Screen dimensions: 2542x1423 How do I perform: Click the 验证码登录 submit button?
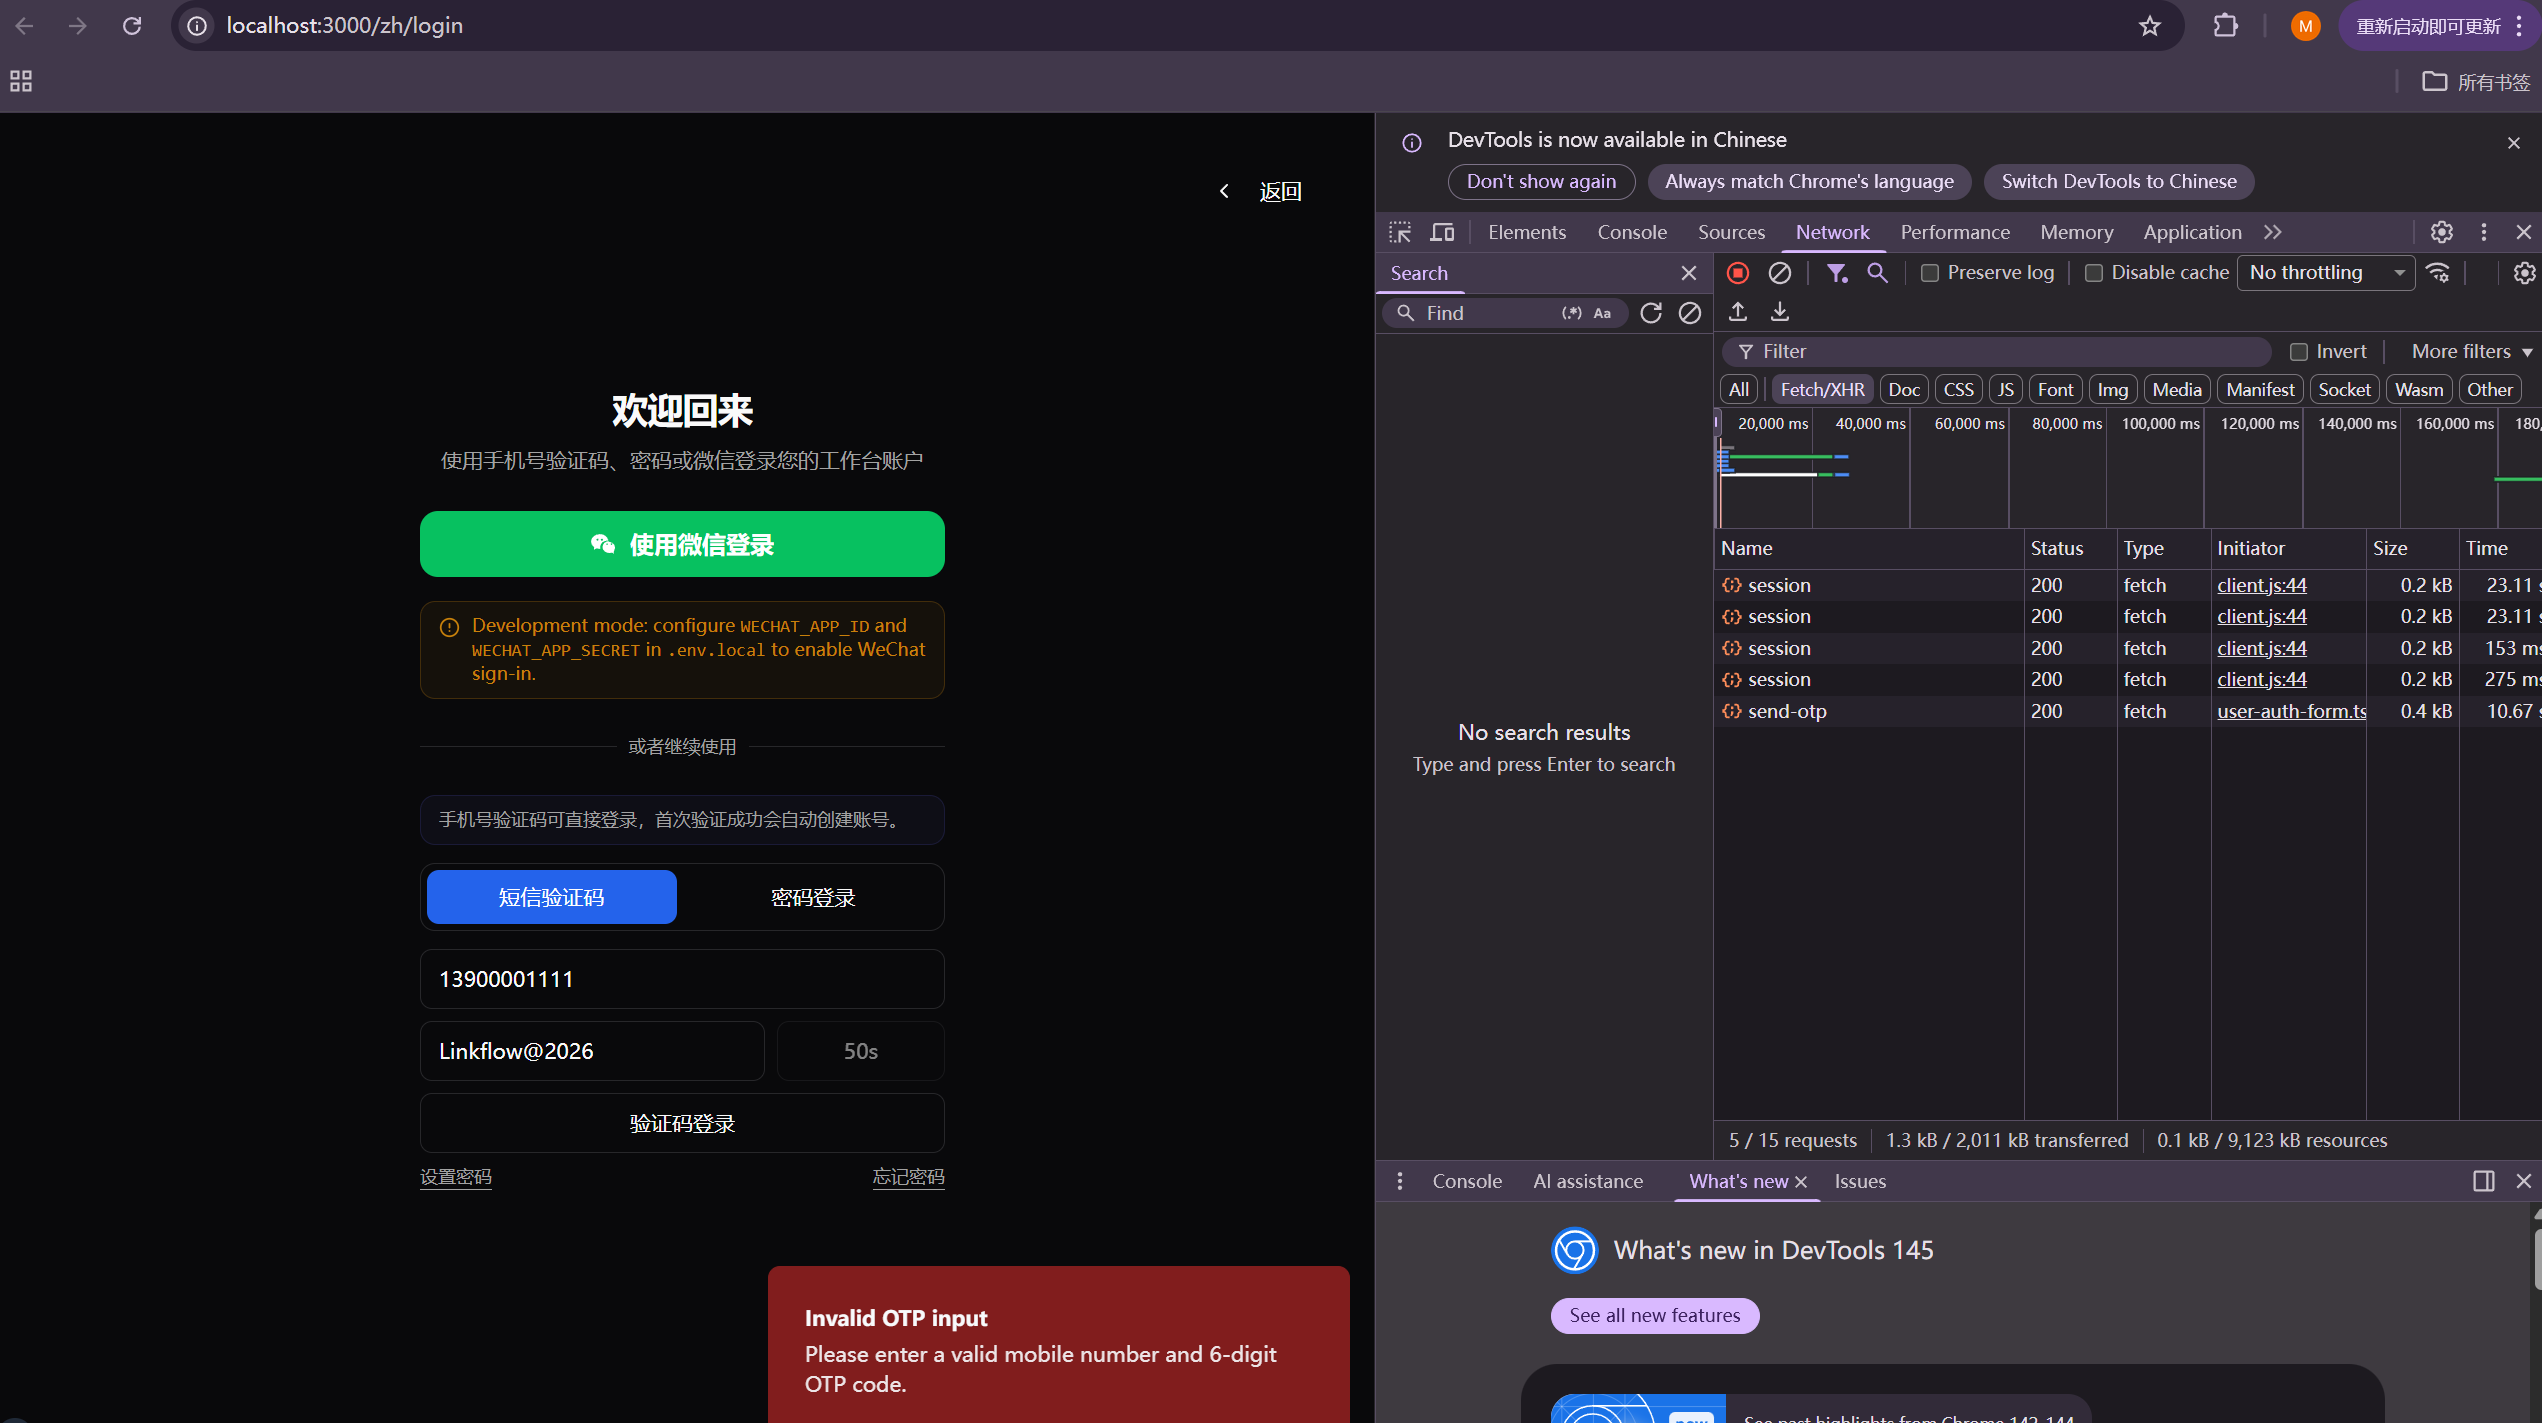682,1123
